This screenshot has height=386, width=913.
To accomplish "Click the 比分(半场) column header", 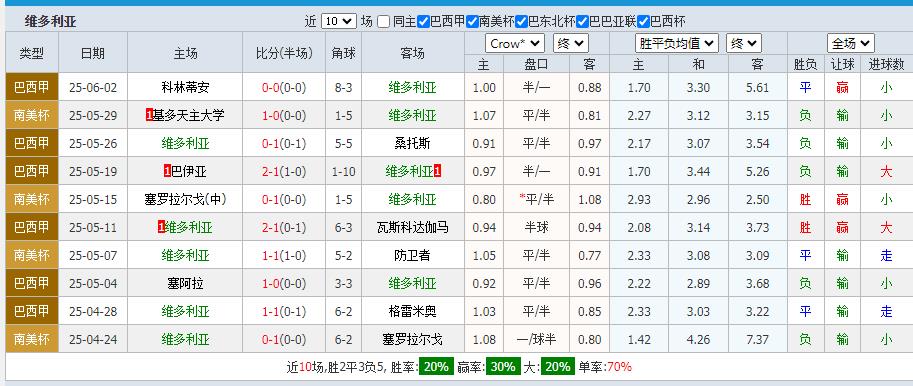I will point(284,53).
